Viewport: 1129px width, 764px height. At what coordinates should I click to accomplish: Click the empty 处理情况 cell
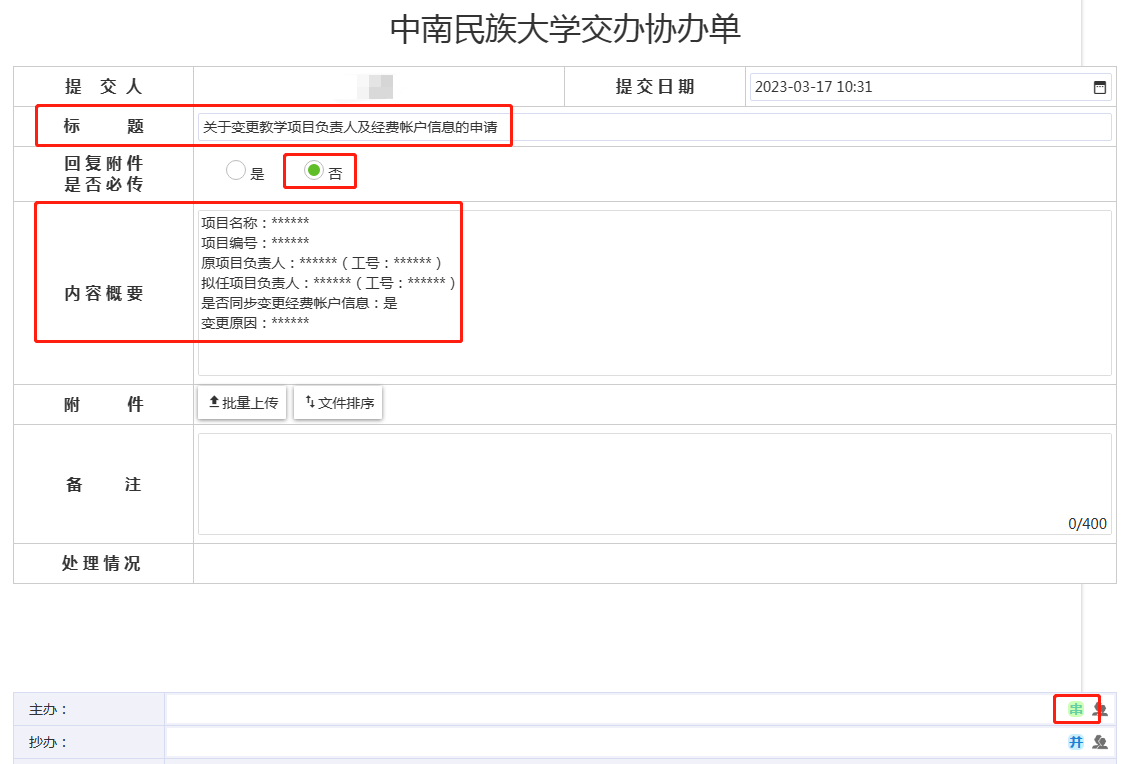pyautogui.click(x=654, y=563)
